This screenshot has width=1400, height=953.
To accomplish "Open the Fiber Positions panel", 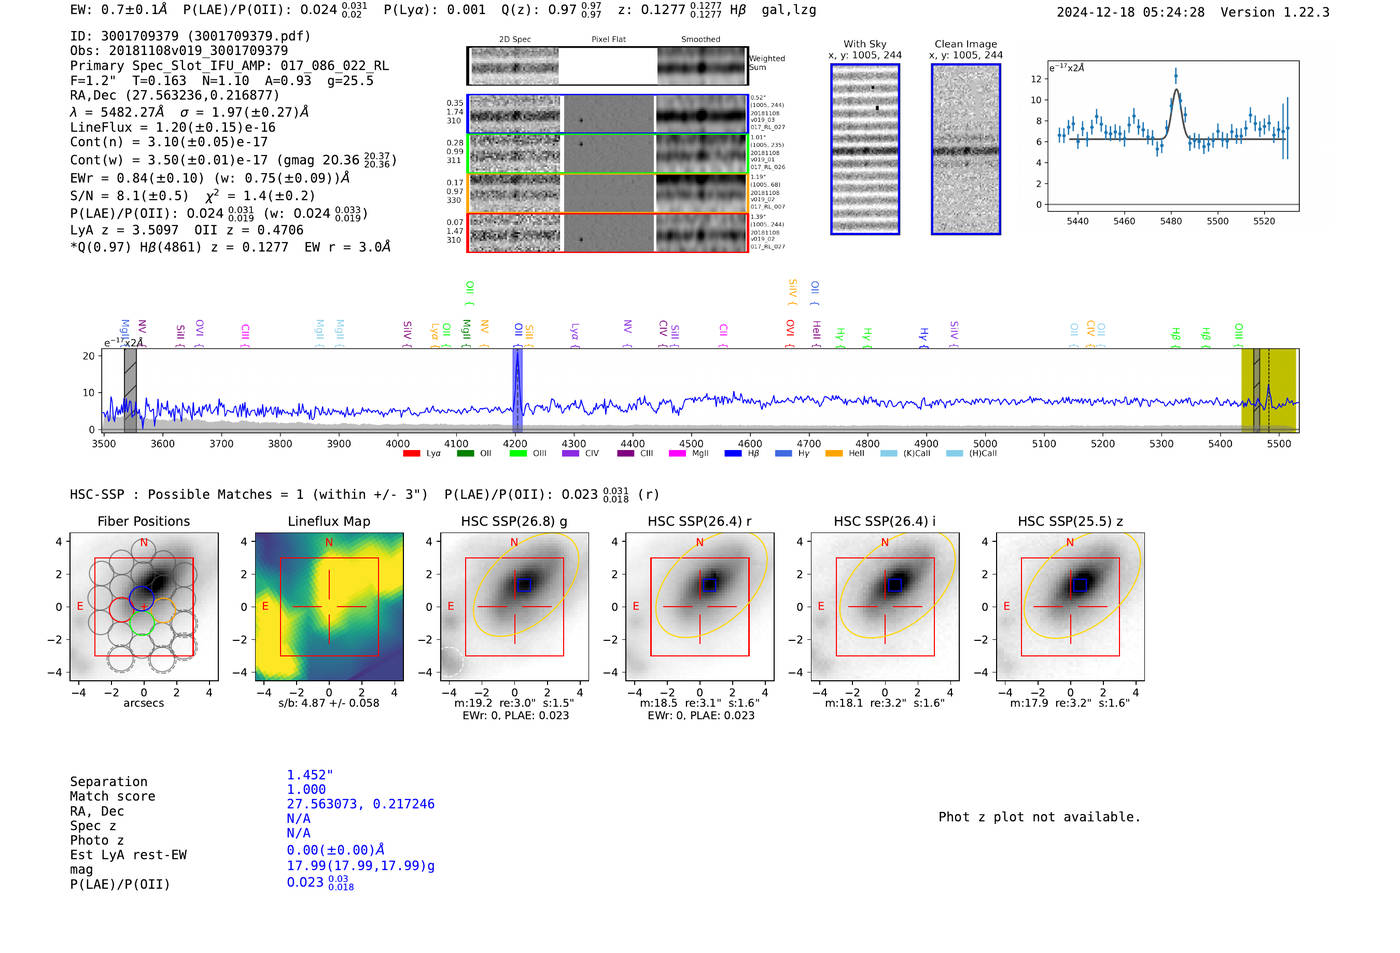I will coord(144,607).
